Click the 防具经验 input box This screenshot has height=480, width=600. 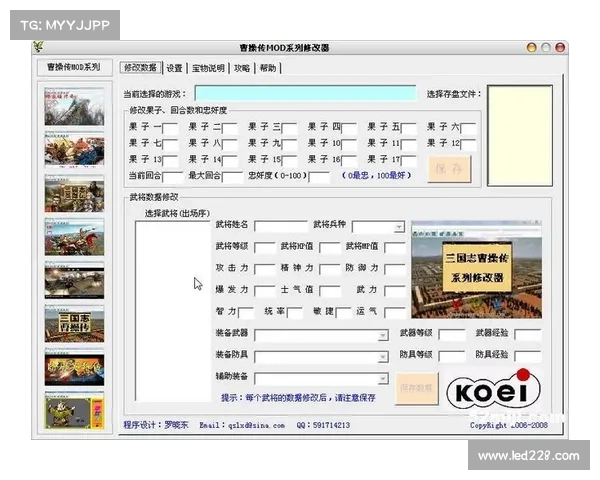pyautogui.click(x=528, y=356)
